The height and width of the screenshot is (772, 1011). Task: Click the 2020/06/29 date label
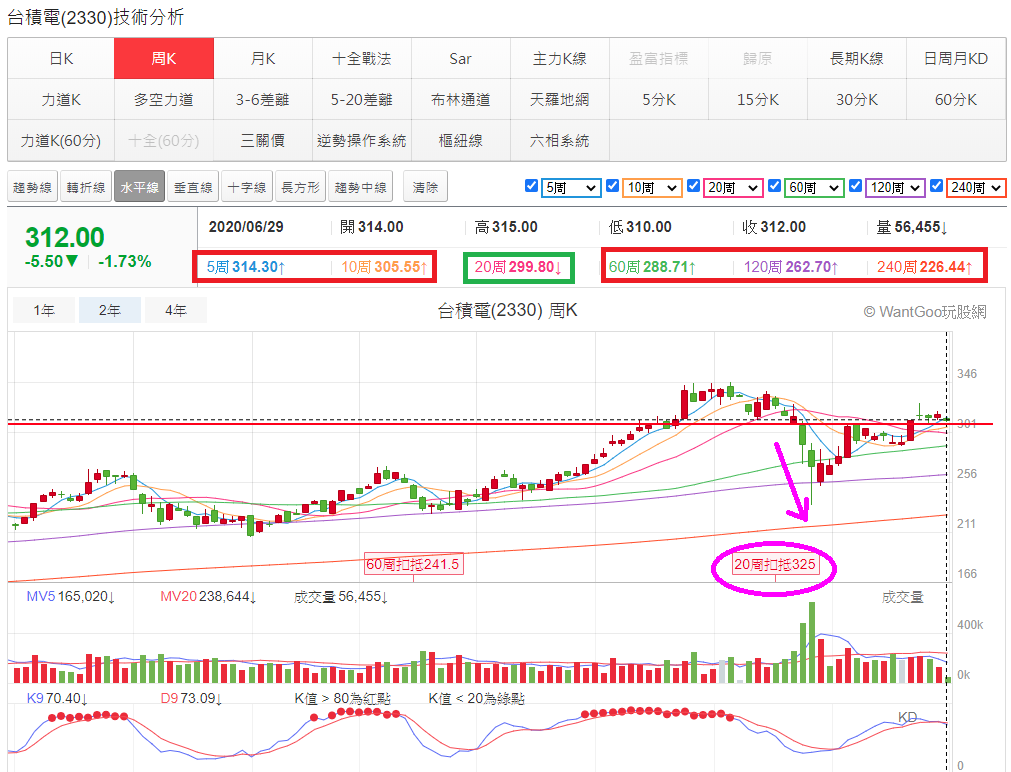click(x=246, y=227)
